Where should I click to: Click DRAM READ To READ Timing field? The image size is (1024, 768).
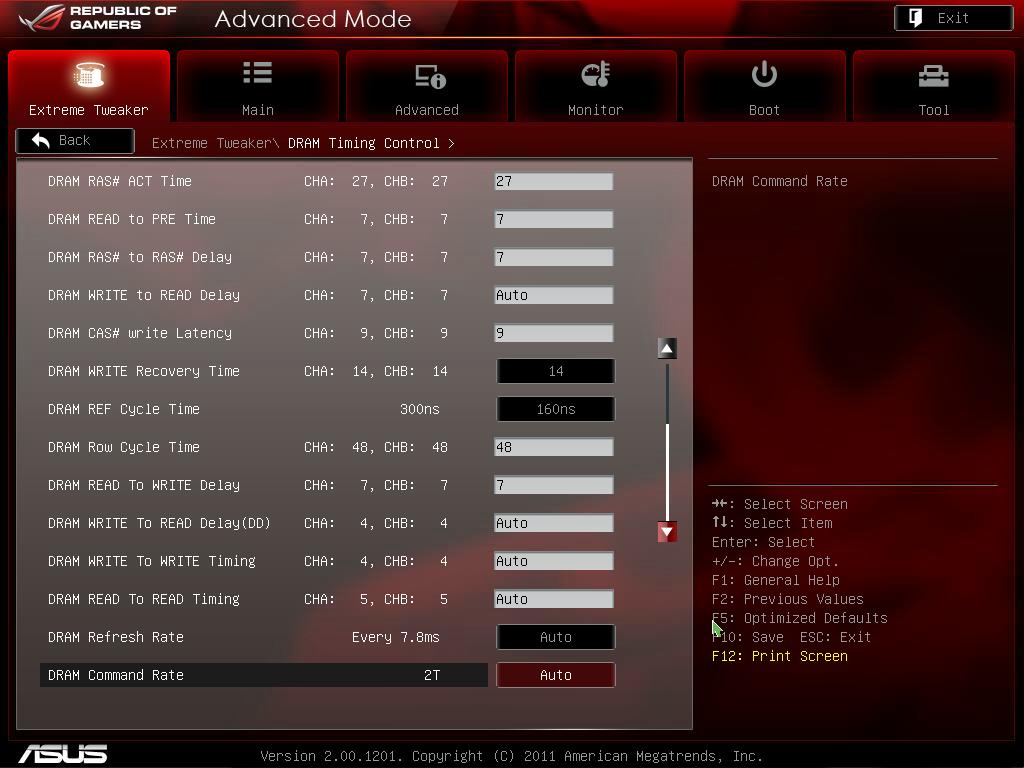pos(554,599)
